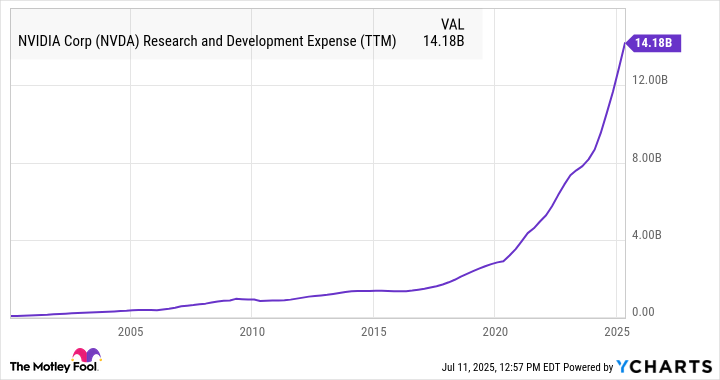Click the 2015 x-axis label
Screen dimensions: 720x380
[x=374, y=332]
